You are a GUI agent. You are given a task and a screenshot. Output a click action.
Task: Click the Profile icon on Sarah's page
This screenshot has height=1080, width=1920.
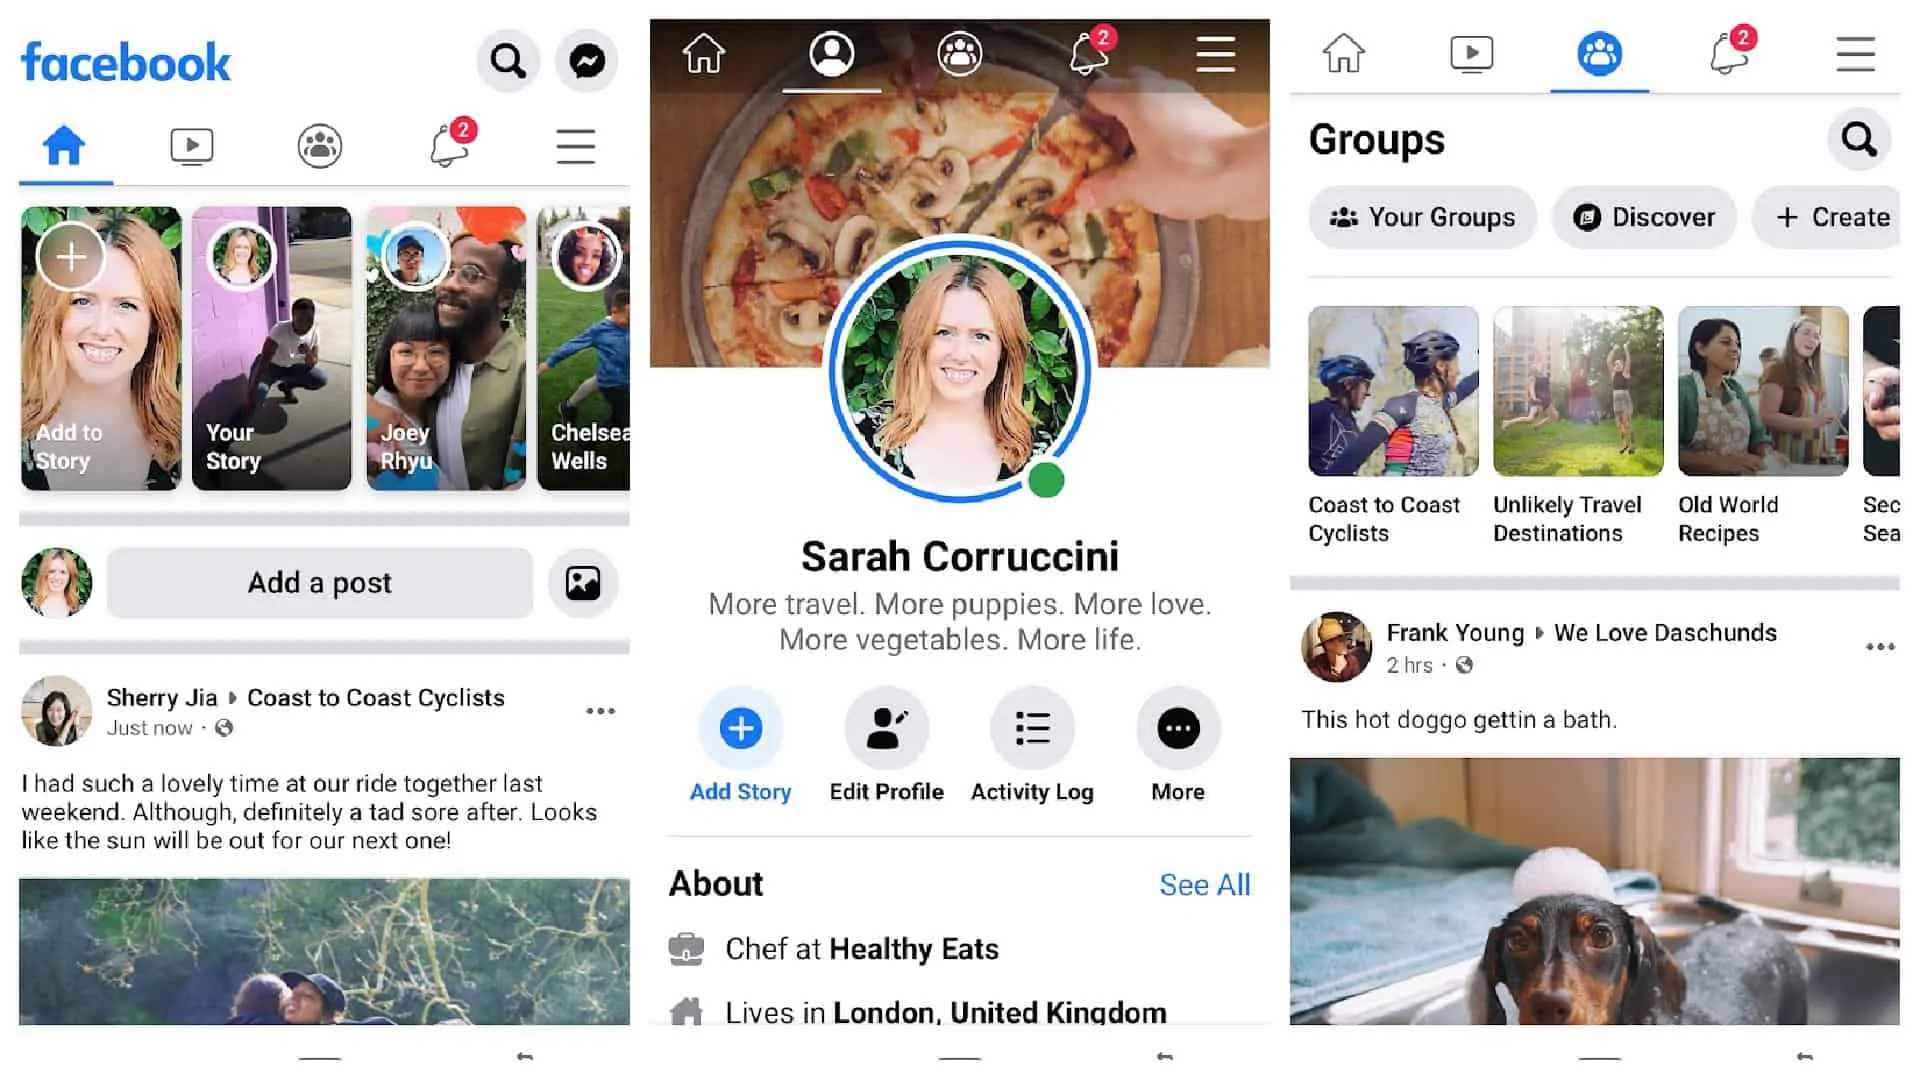[831, 53]
